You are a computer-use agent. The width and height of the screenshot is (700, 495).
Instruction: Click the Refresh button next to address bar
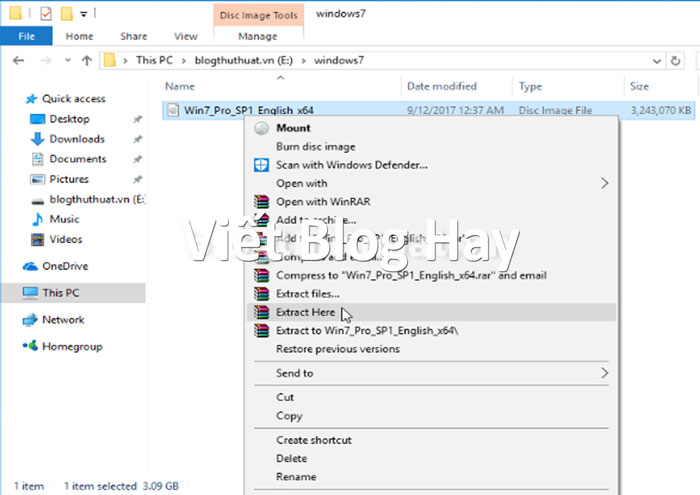[x=675, y=60]
